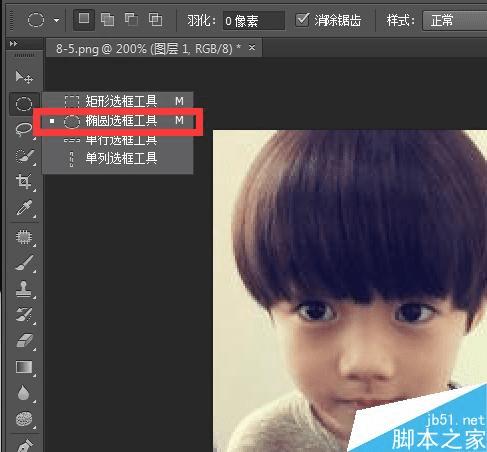Image resolution: width=487 pixels, height=452 pixels.
Task: Select the Move tool
Action: tap(24, 77)
